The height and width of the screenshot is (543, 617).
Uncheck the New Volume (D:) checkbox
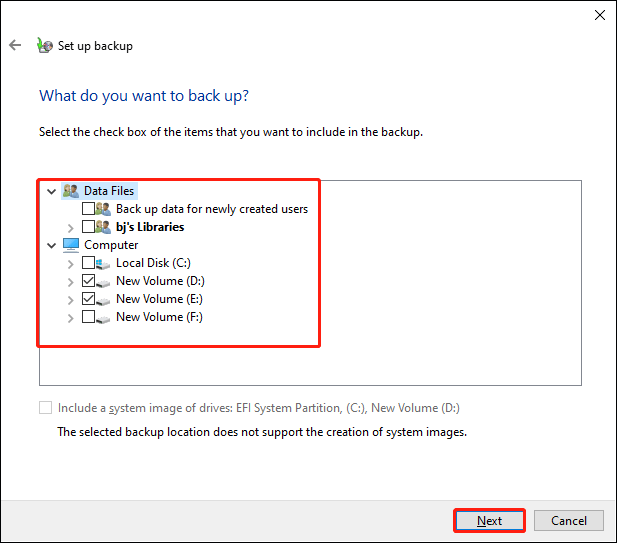point(88,281)
